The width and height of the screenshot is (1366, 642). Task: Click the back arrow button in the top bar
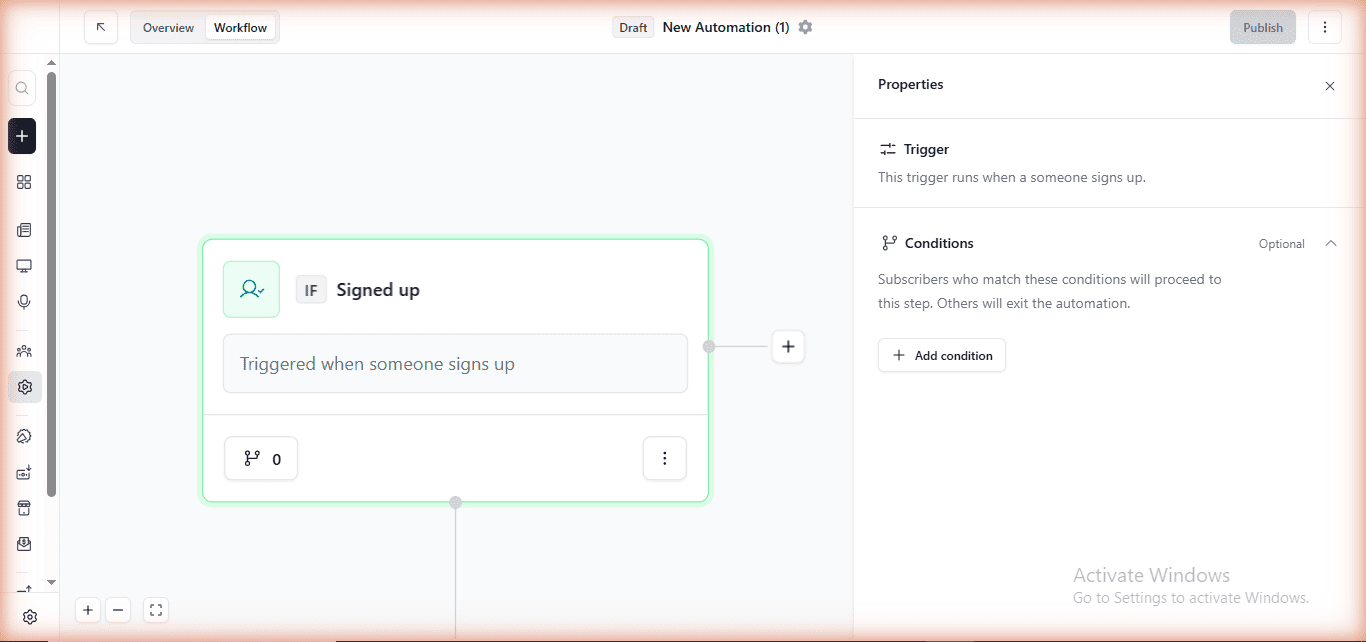(101, 27)
